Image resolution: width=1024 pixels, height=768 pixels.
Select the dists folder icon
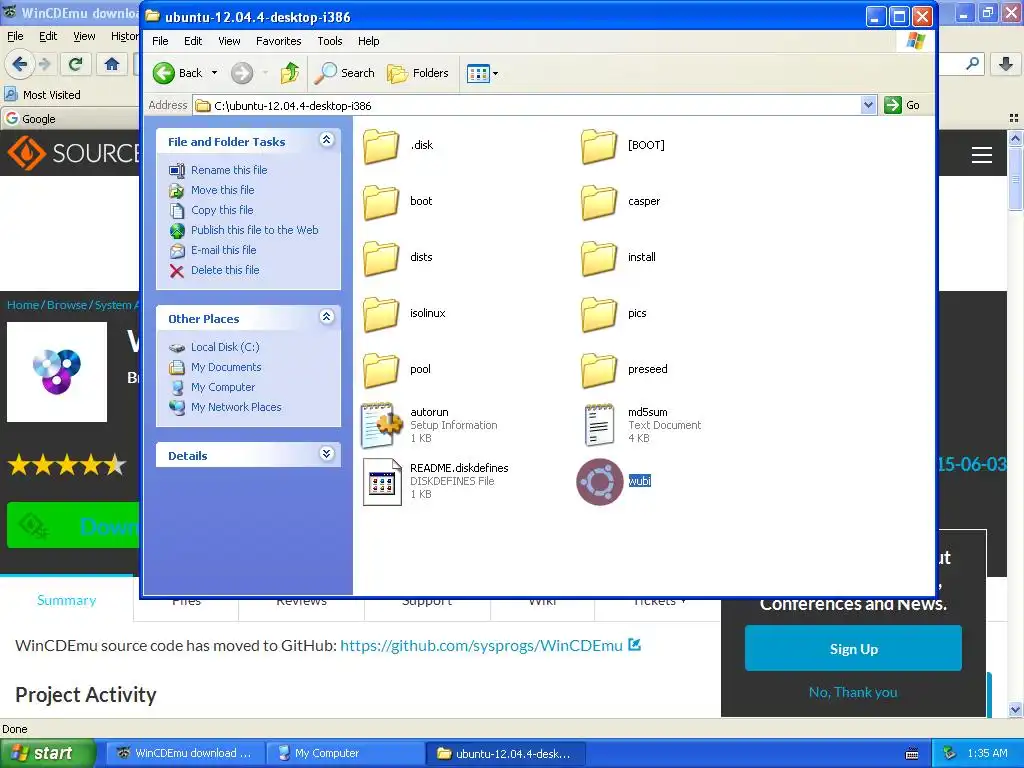pyautogui.click(x=381, y=257)
